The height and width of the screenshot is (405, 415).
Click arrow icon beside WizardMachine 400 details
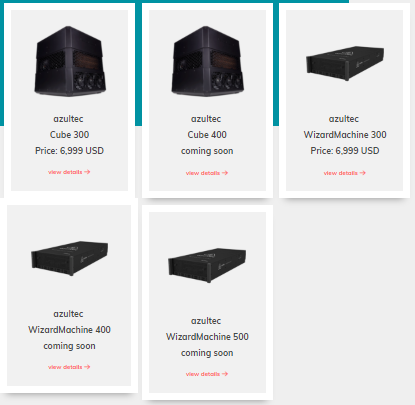[x=87, y=367]
